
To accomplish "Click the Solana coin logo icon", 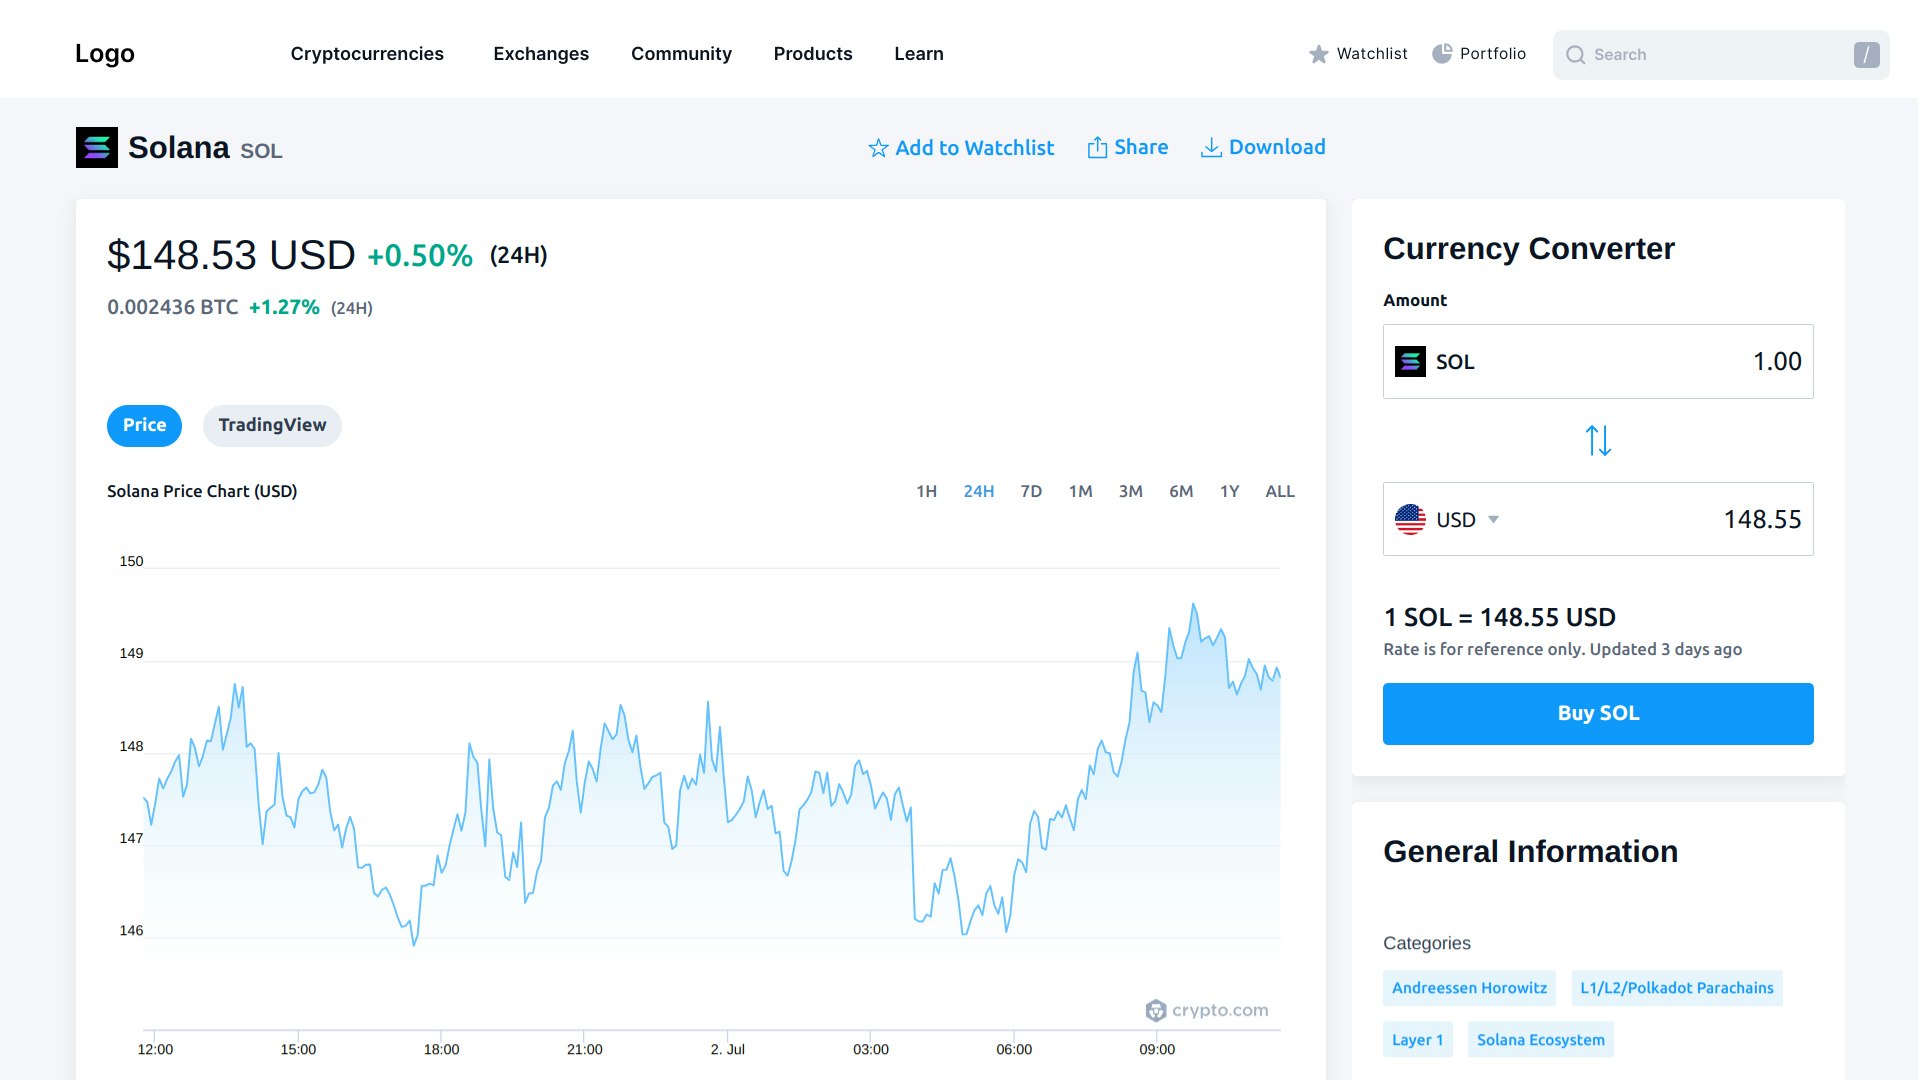I will point(96,147).
